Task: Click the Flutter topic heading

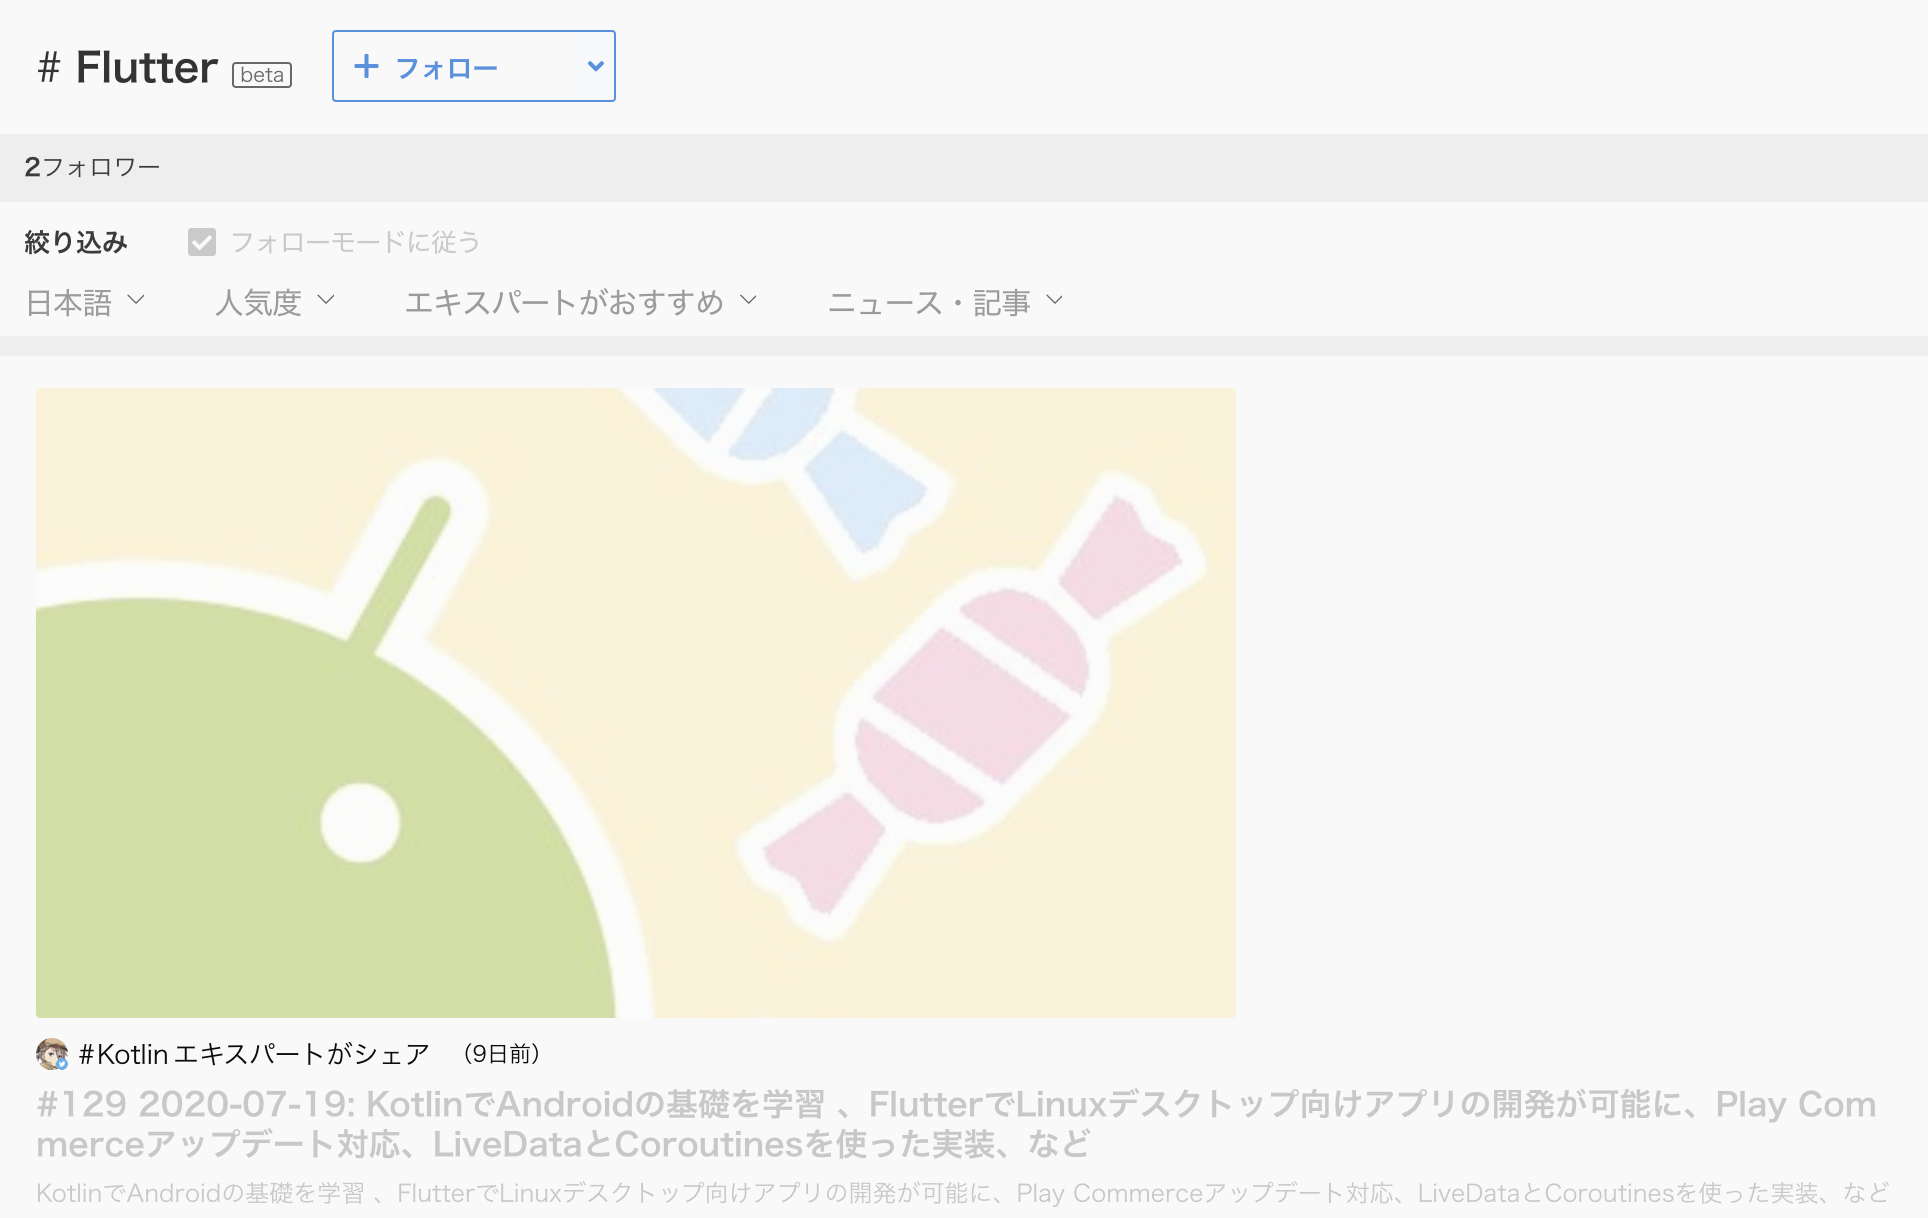Action: click(147, 68)
